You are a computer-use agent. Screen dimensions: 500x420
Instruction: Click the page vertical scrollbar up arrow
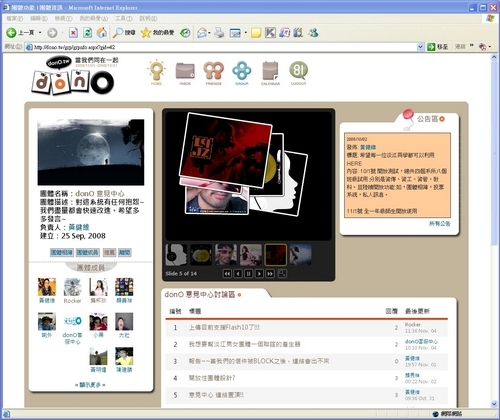tap(494, 57)
